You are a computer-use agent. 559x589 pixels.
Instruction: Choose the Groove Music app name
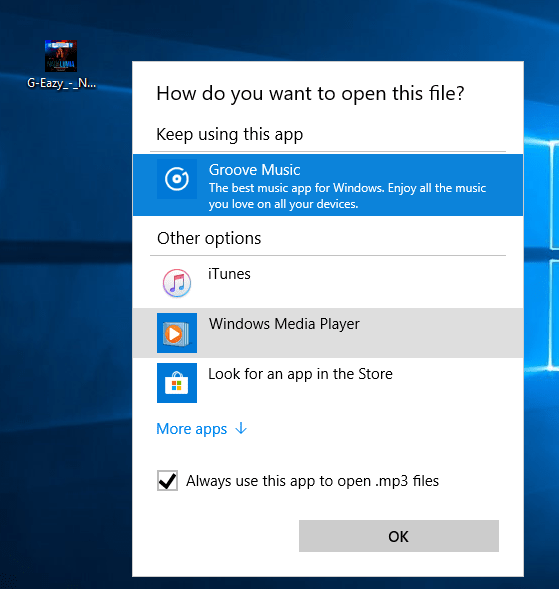[254, 170]
